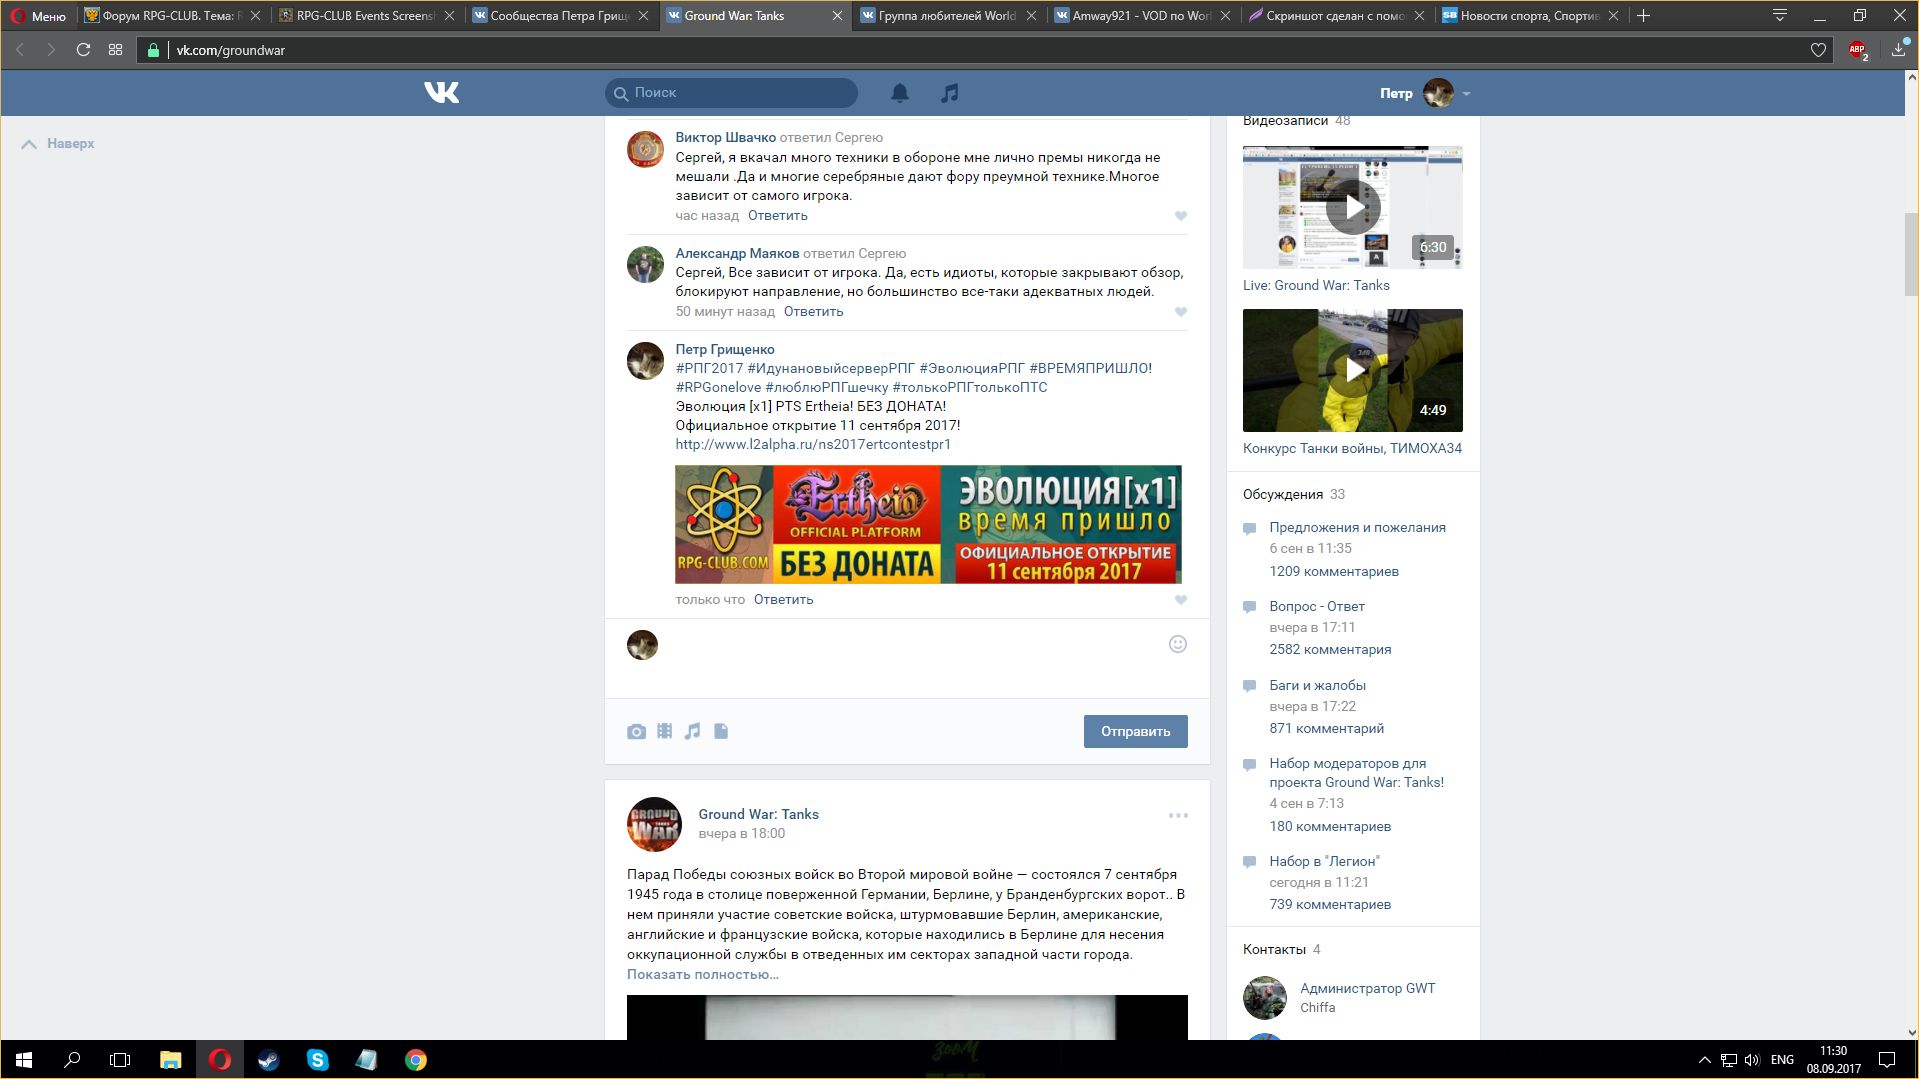The image size is (1919, 1079).
Task: Open Windows Start menu
Action: tap(24, 1060)
